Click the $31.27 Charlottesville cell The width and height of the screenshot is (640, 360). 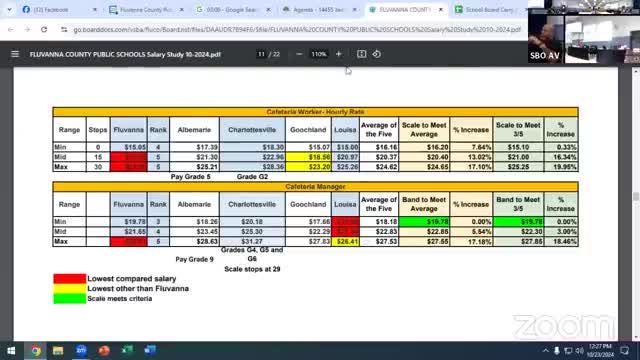[x=252, y=242]
